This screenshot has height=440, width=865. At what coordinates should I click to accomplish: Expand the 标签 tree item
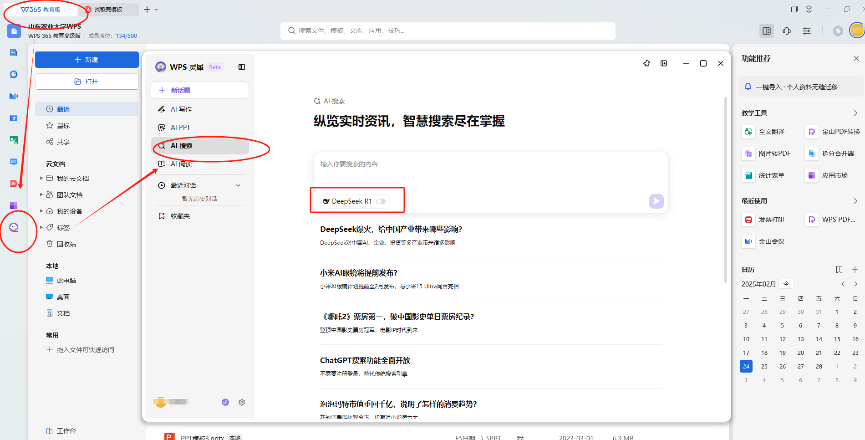click(41, 227)
